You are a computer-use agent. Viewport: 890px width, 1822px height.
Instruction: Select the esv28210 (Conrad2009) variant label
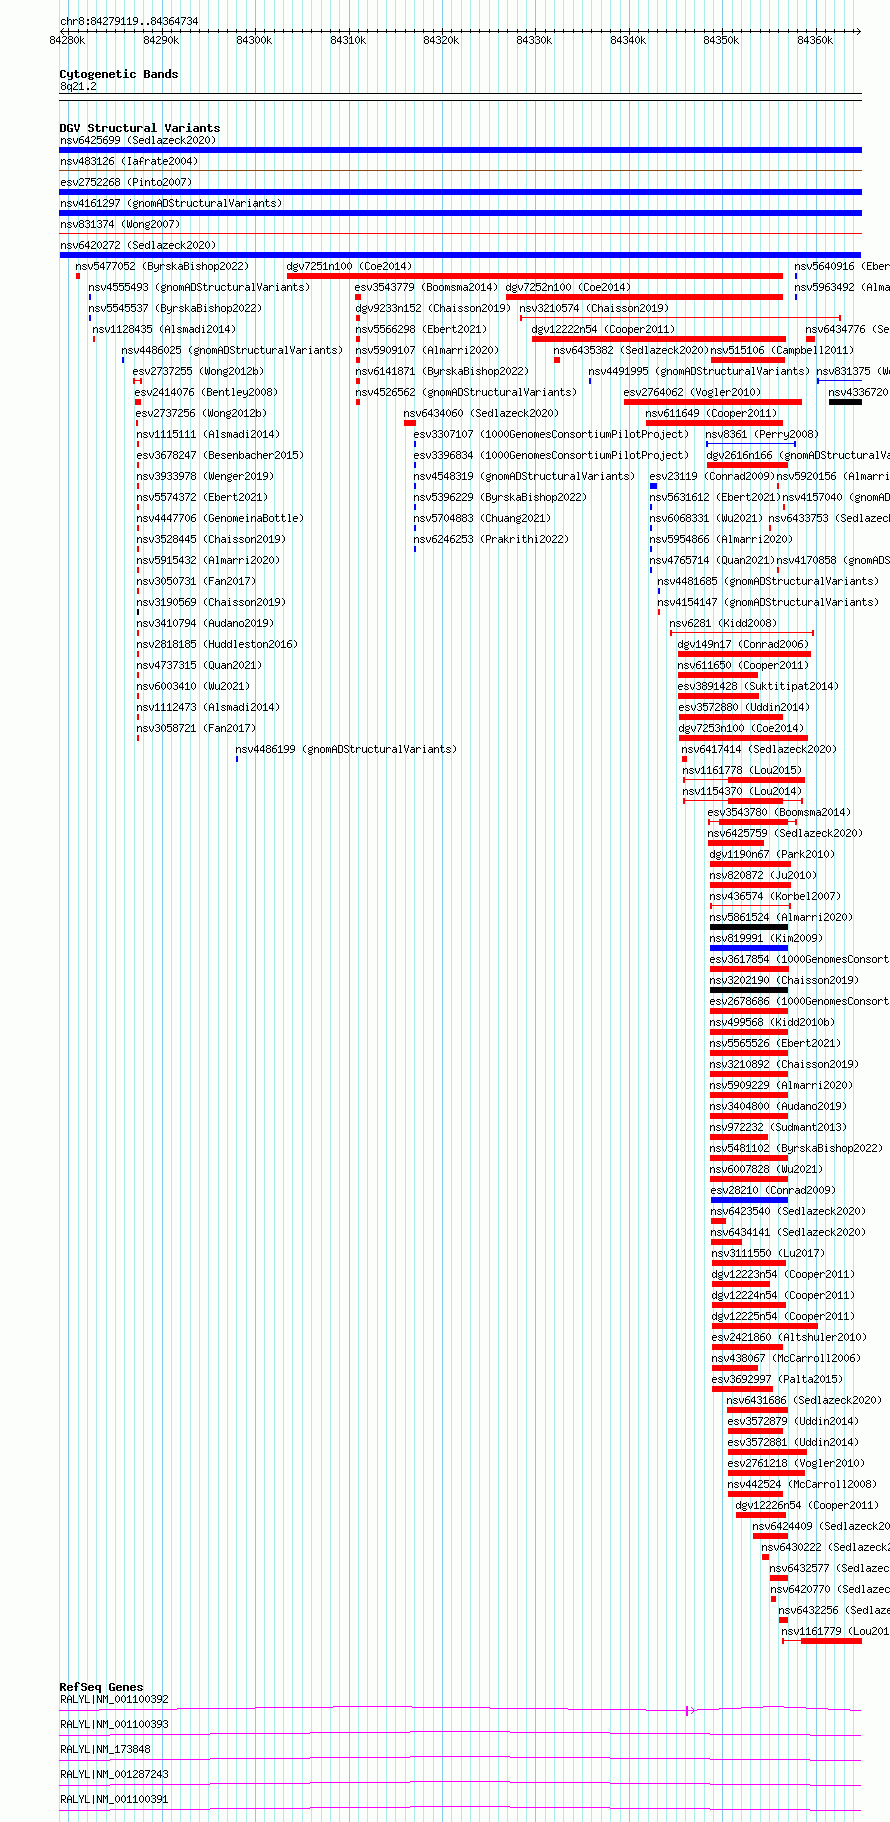click(773, 1190)
